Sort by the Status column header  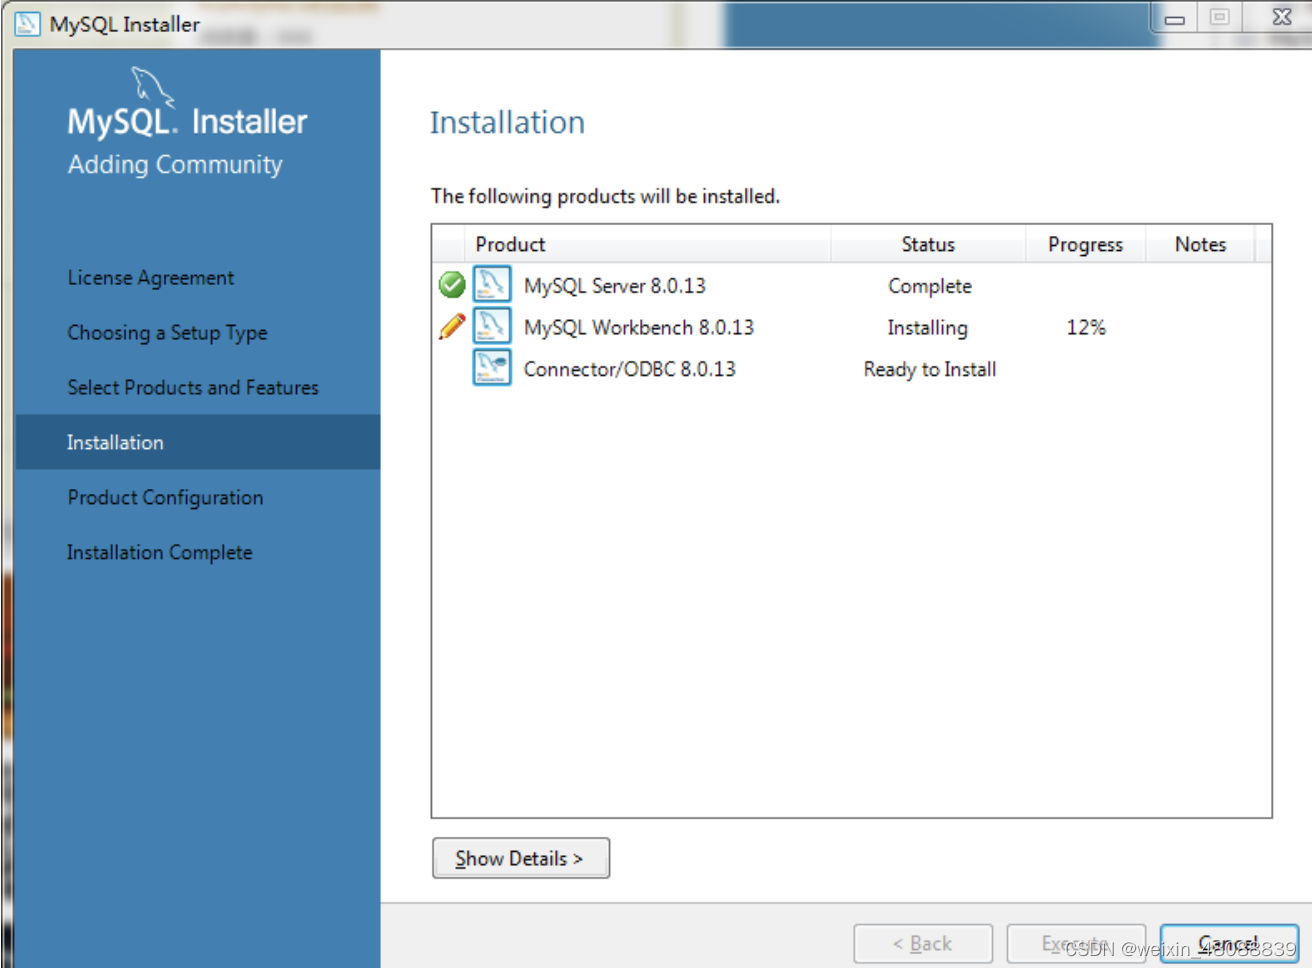928,244
